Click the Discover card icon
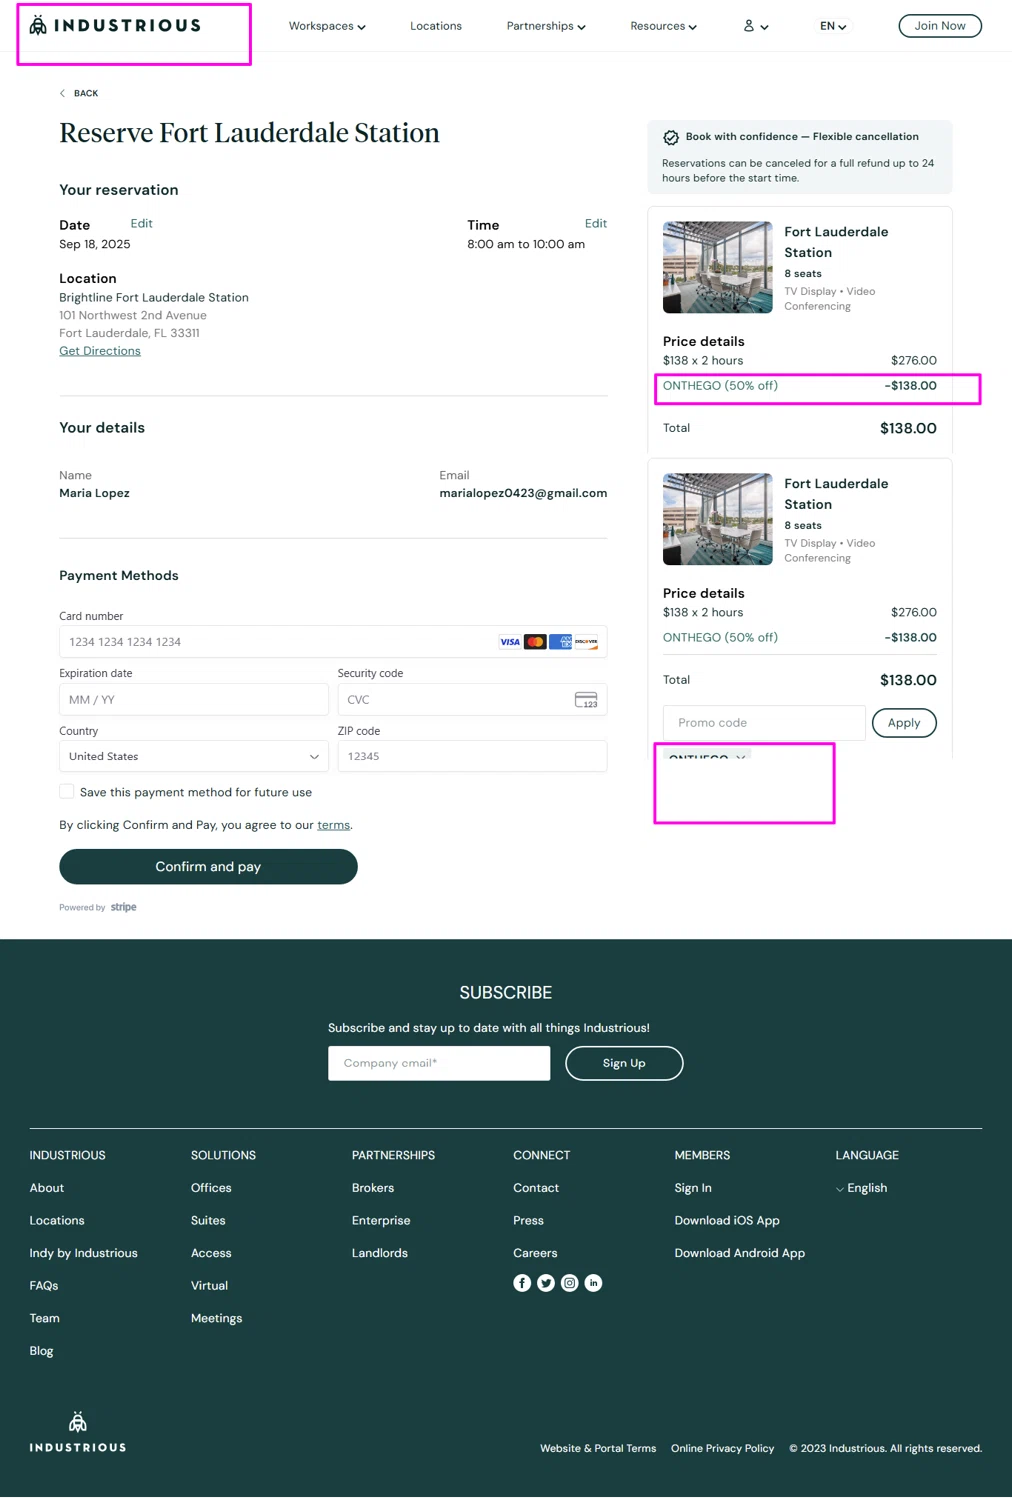This screenshot has width=1012, height=1500. click(x=587, y=642)
